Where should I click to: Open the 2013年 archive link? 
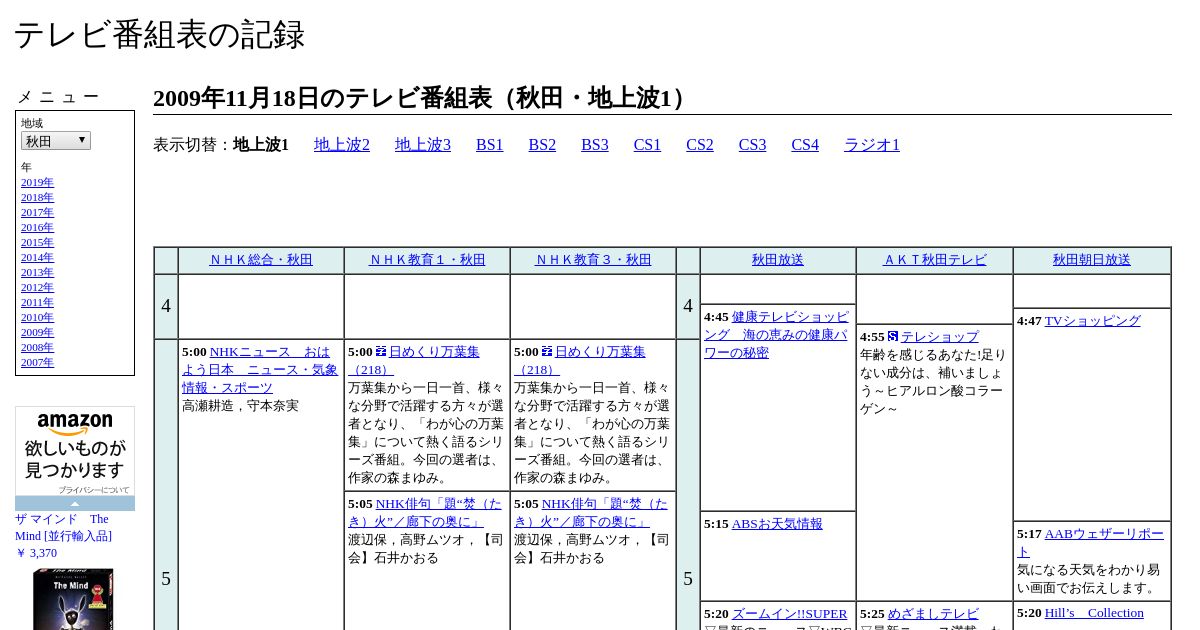37,272
